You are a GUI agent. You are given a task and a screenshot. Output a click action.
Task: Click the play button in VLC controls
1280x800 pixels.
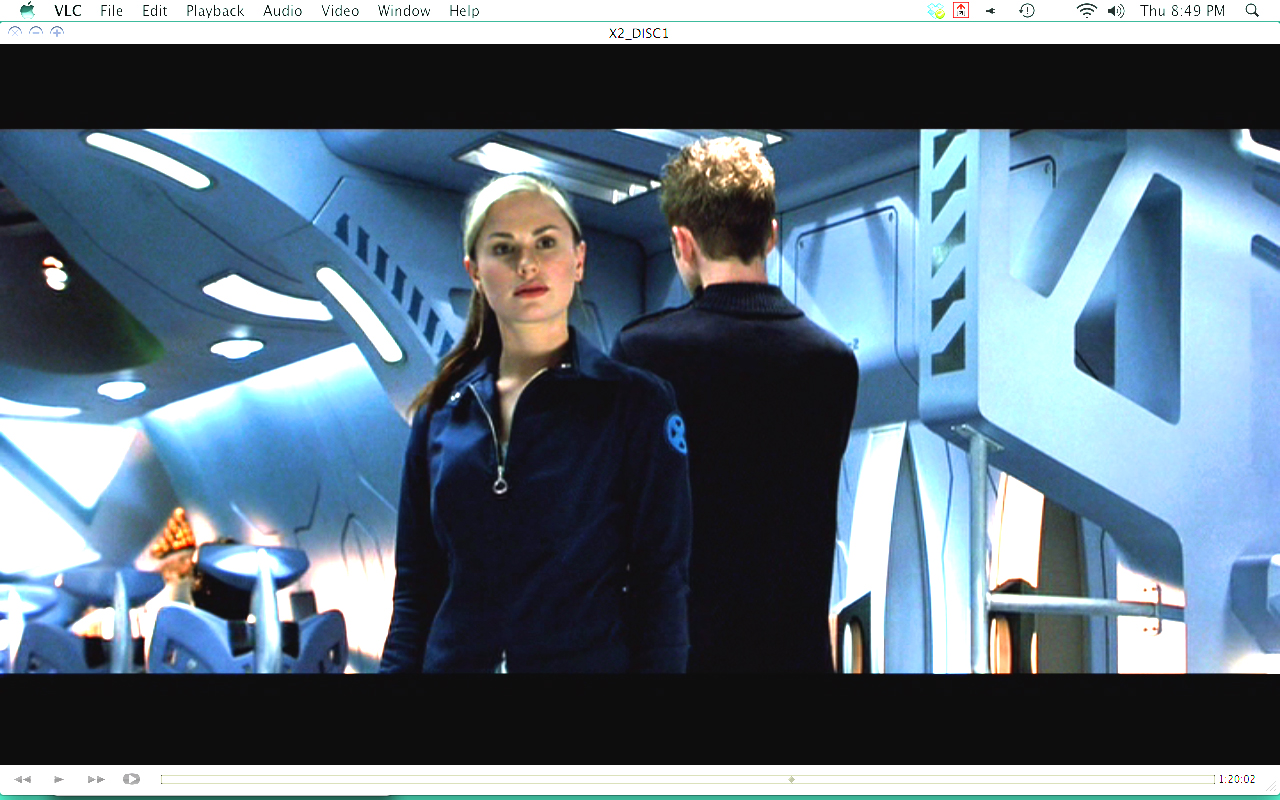(59, 779)
